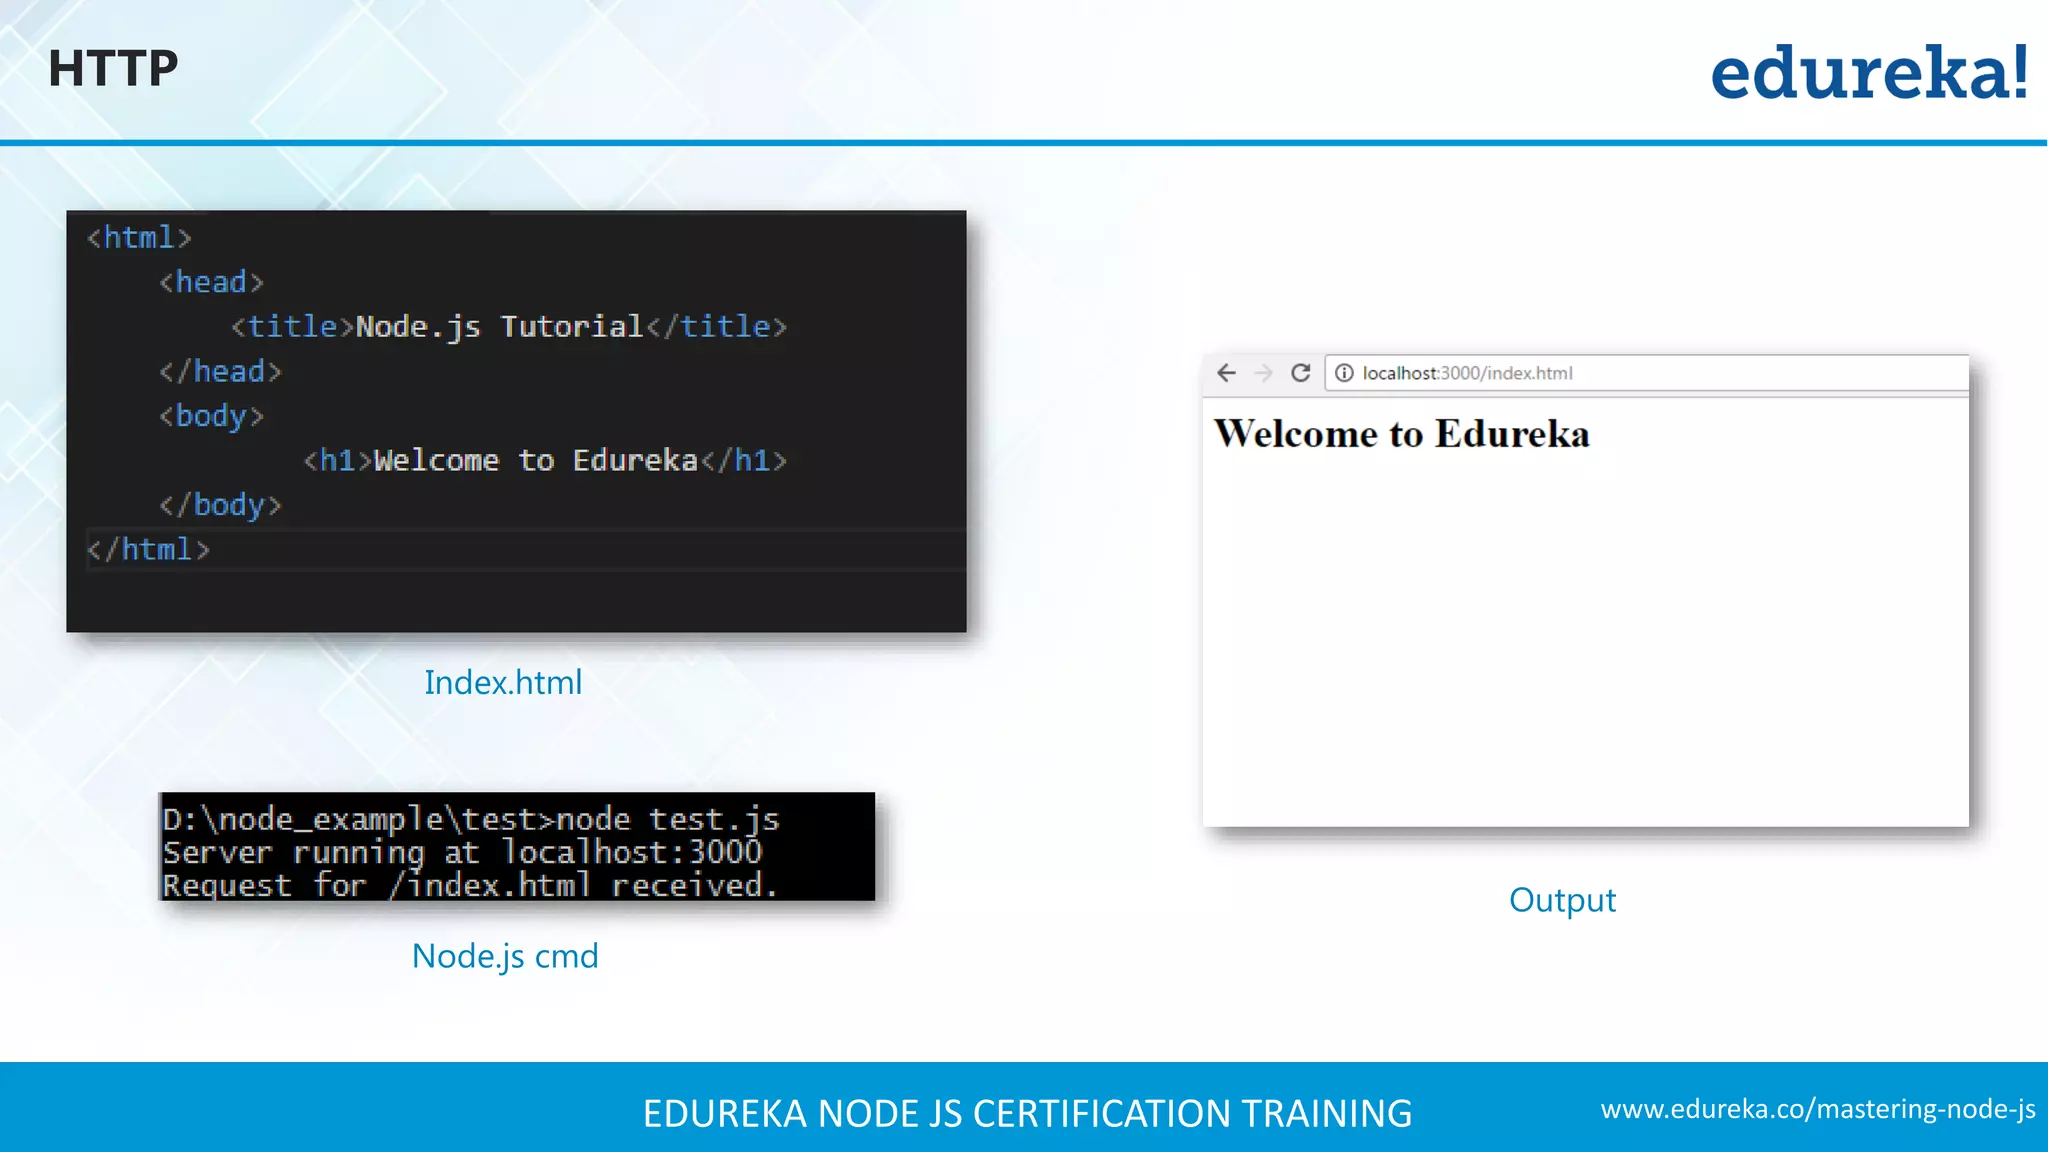The width and height of the screenshot is (2048, 1152).
Task: Click the browser back arrow icon
Action: [1226, 373]
